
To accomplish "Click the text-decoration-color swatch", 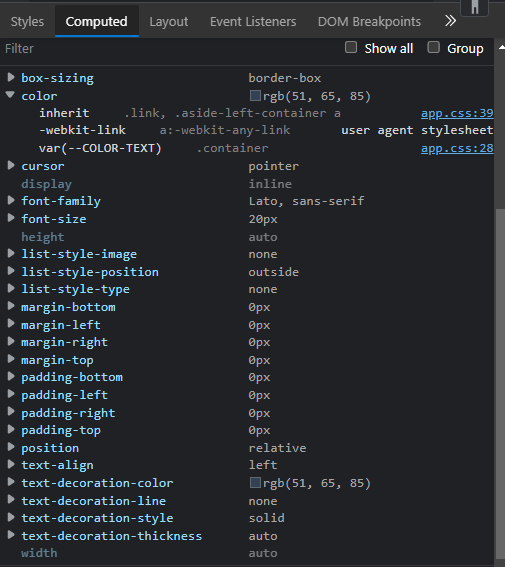I will point(255,483).
